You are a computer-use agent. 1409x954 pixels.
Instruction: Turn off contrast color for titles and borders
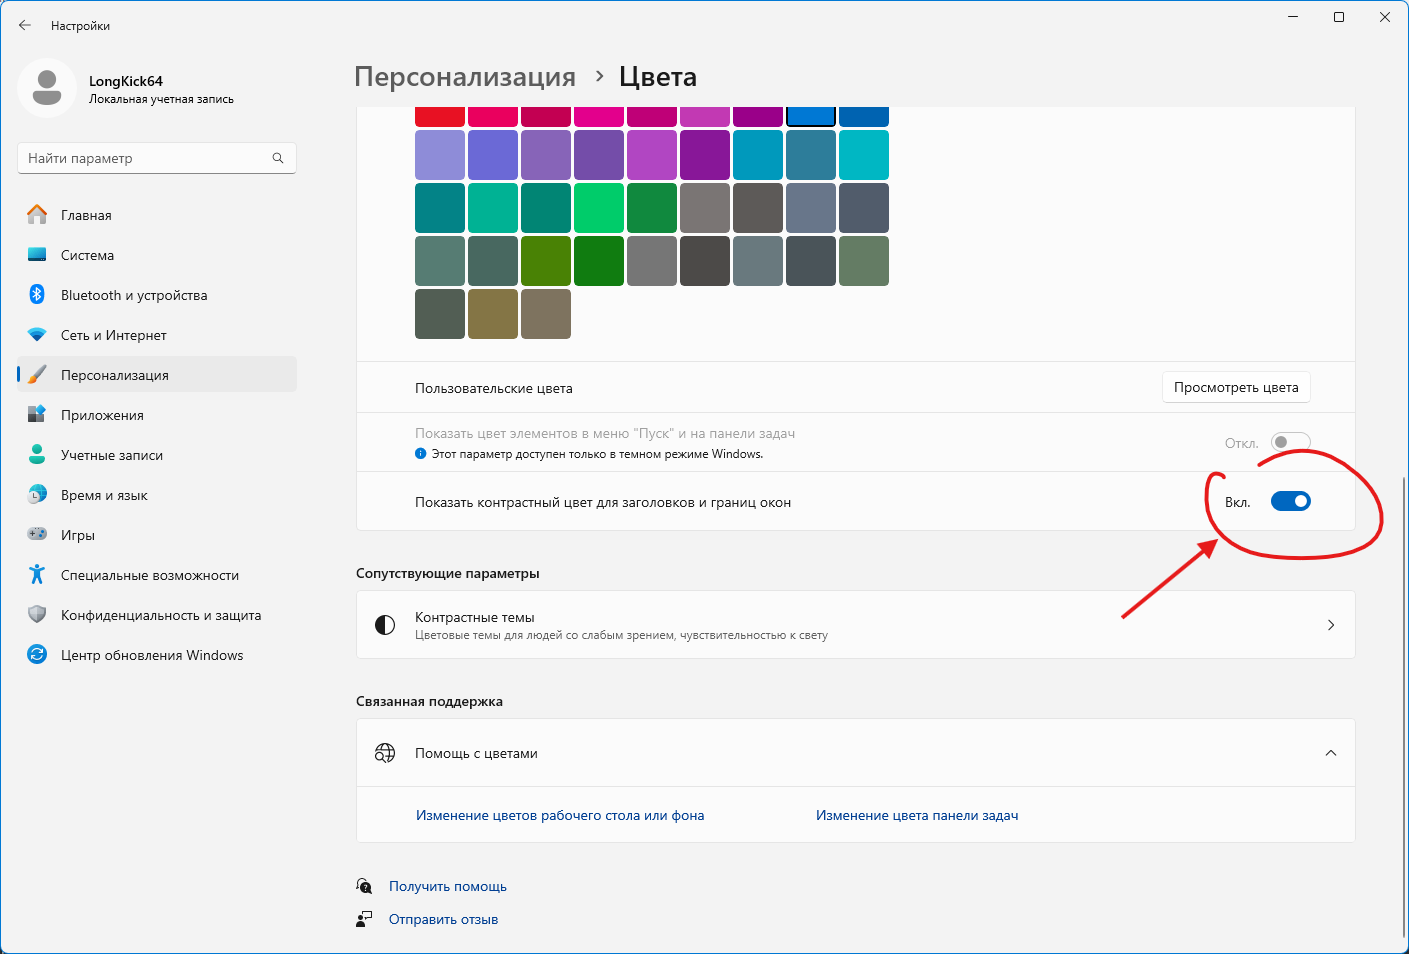pyautogui.click(x=1290, y=501)
